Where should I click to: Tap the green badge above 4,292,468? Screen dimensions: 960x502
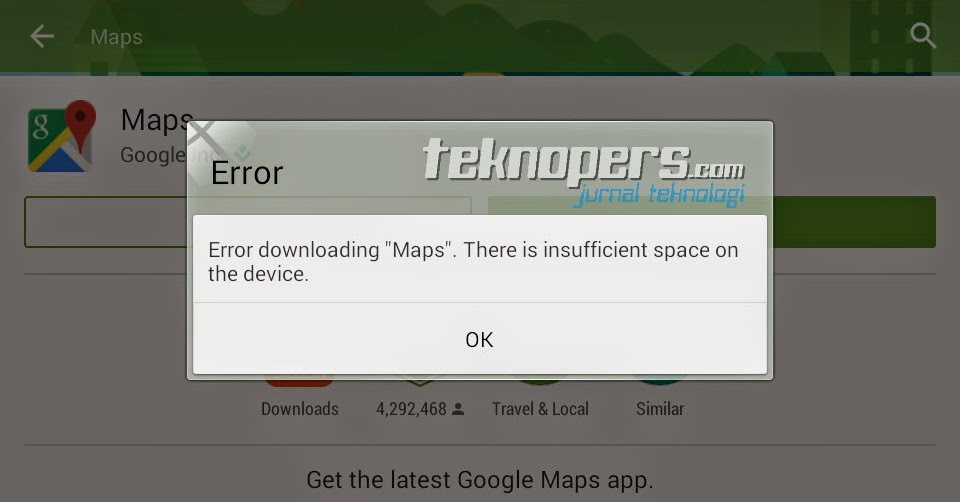tap(419, 381)
